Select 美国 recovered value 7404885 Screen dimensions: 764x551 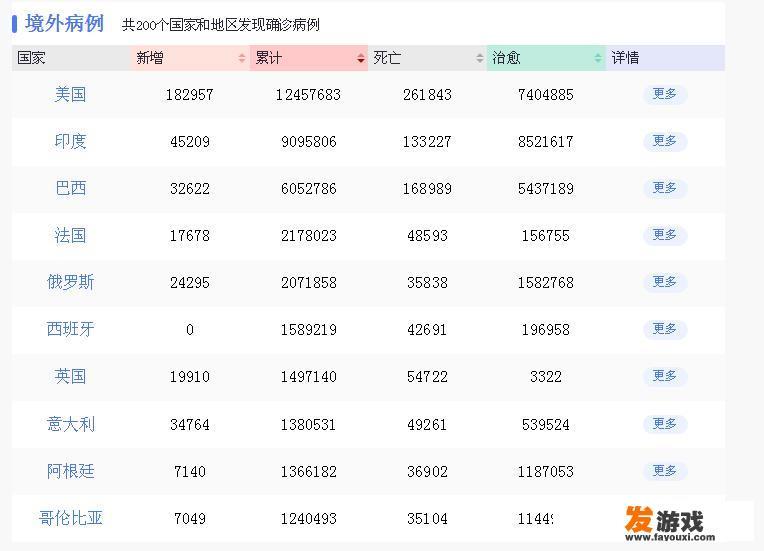(x=546, y=95)
